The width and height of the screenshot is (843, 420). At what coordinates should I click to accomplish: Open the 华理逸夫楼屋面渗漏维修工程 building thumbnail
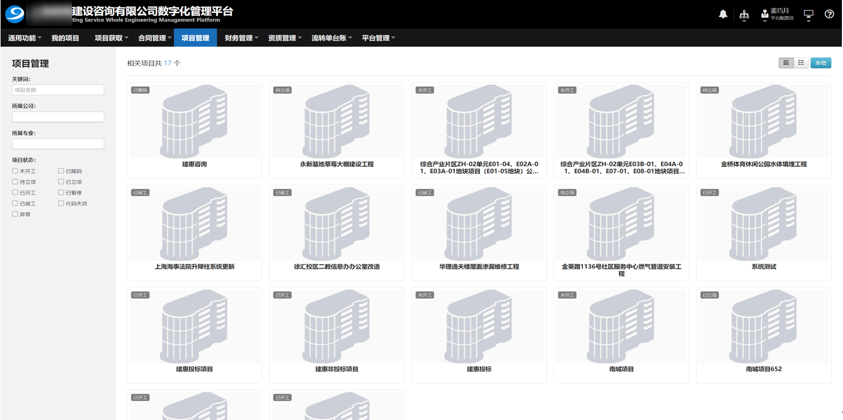click(479, 224)
